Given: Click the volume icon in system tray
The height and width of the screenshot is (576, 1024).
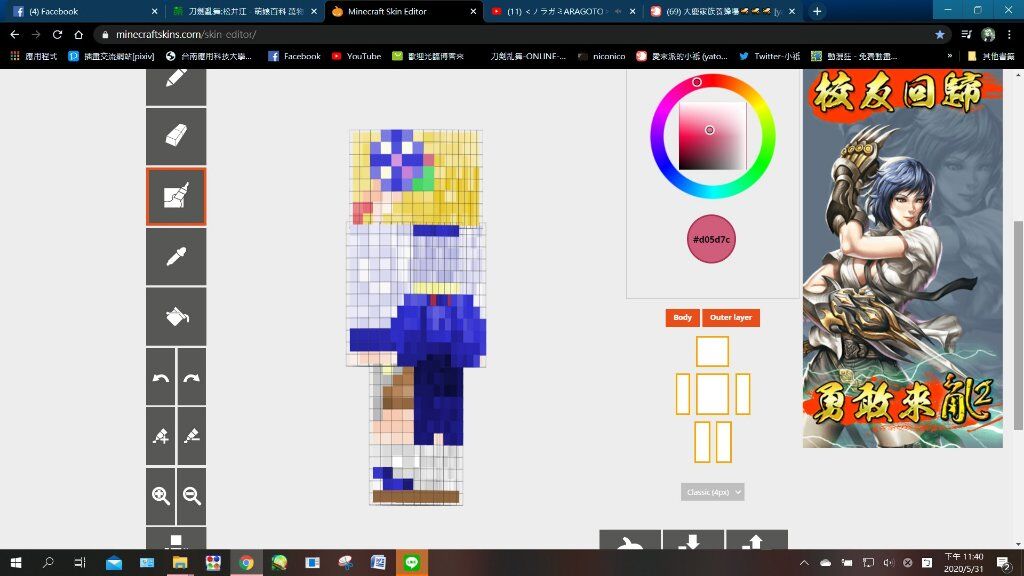Looking at the screenshot, I should point(888,562).
